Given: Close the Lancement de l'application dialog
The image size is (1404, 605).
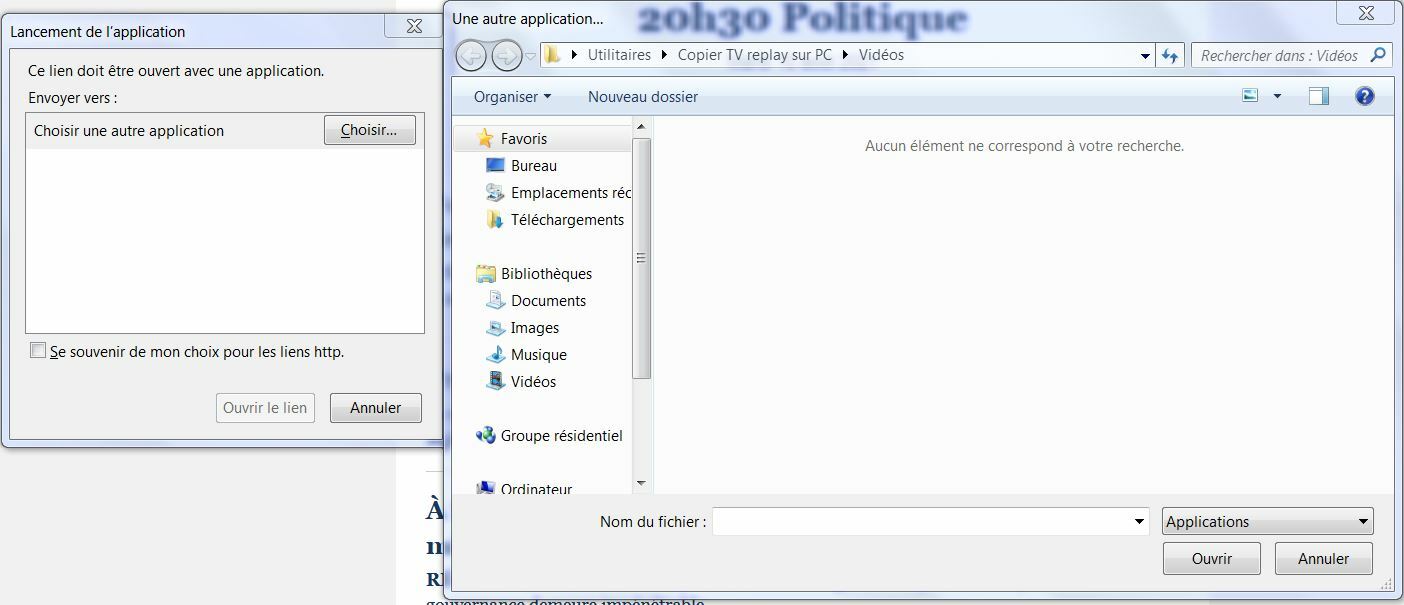Looking at the screenshot, I should pos(414,26).
